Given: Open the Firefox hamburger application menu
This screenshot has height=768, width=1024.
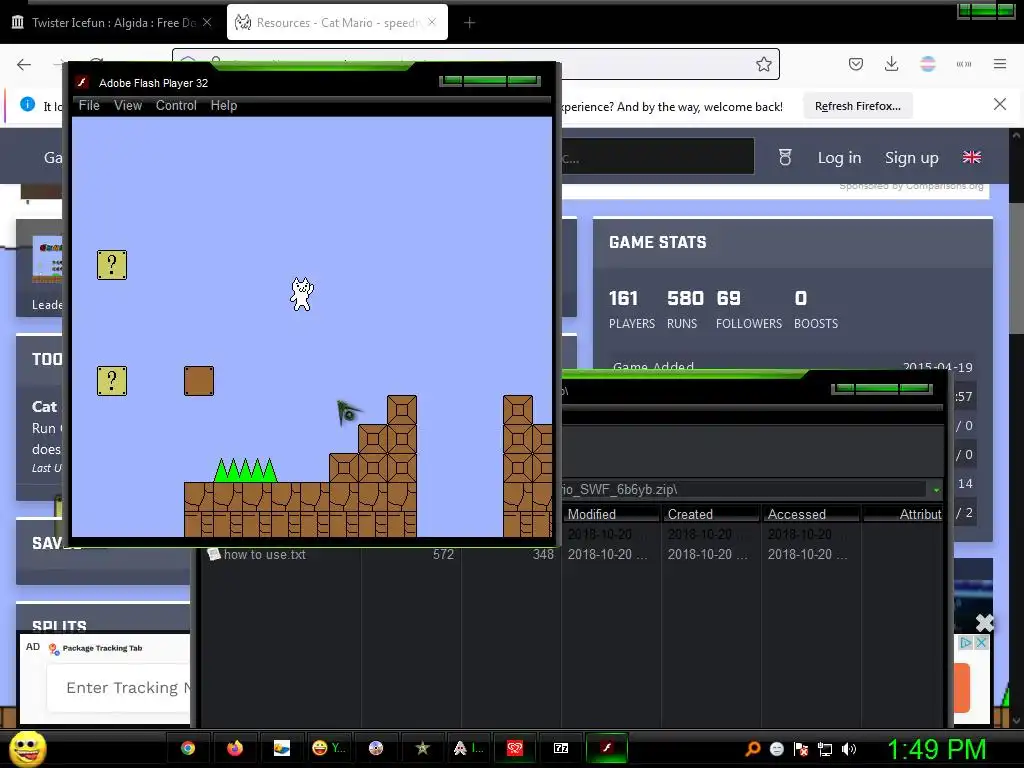Looking at the screenshot, I should tap(1000, 64).
